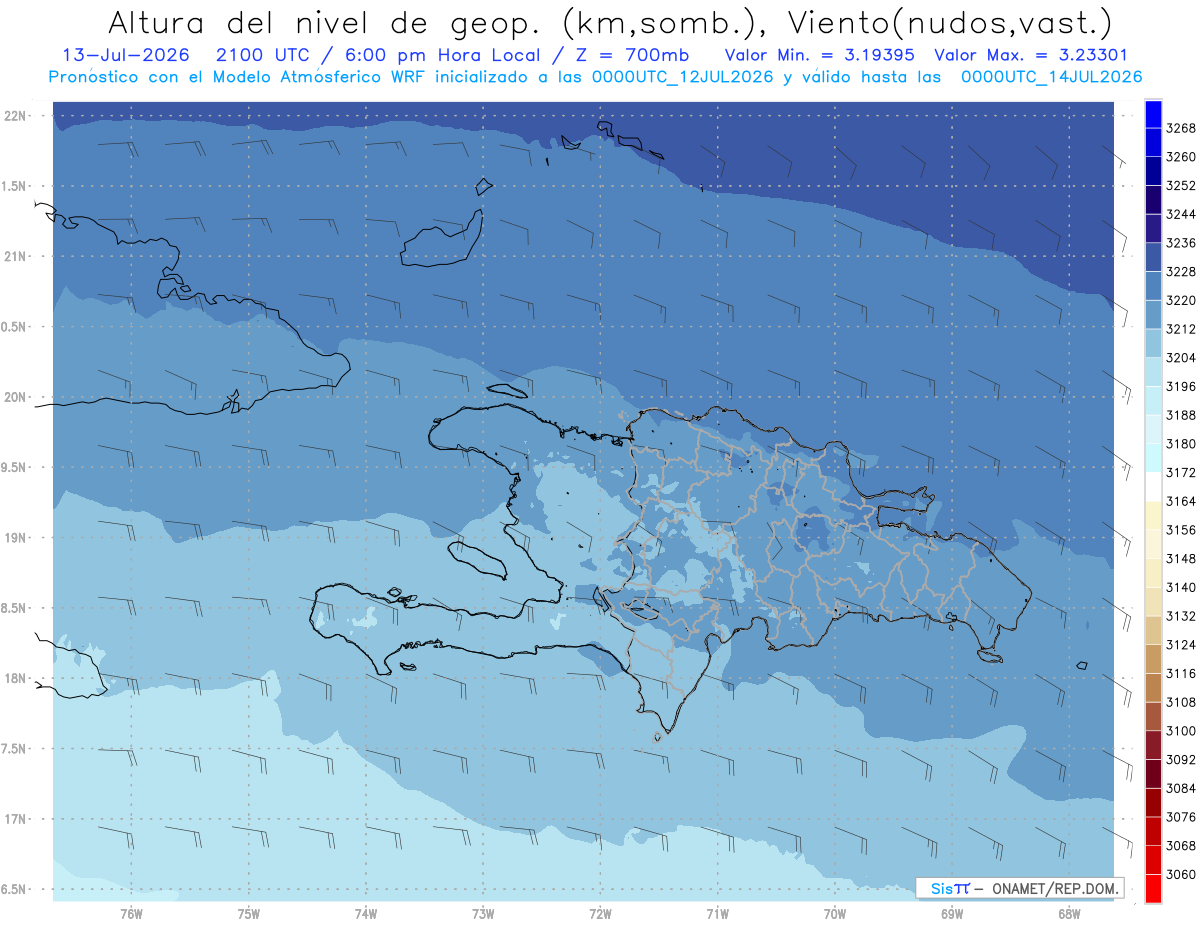
Task: Click the 'ONAMET/REP.DOM.' credit label
Action: click(1055, 888)
